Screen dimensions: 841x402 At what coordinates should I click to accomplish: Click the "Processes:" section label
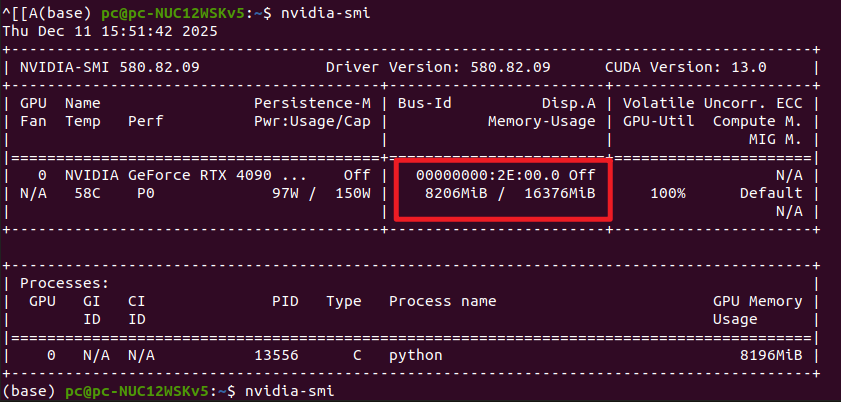coord(64,283)
